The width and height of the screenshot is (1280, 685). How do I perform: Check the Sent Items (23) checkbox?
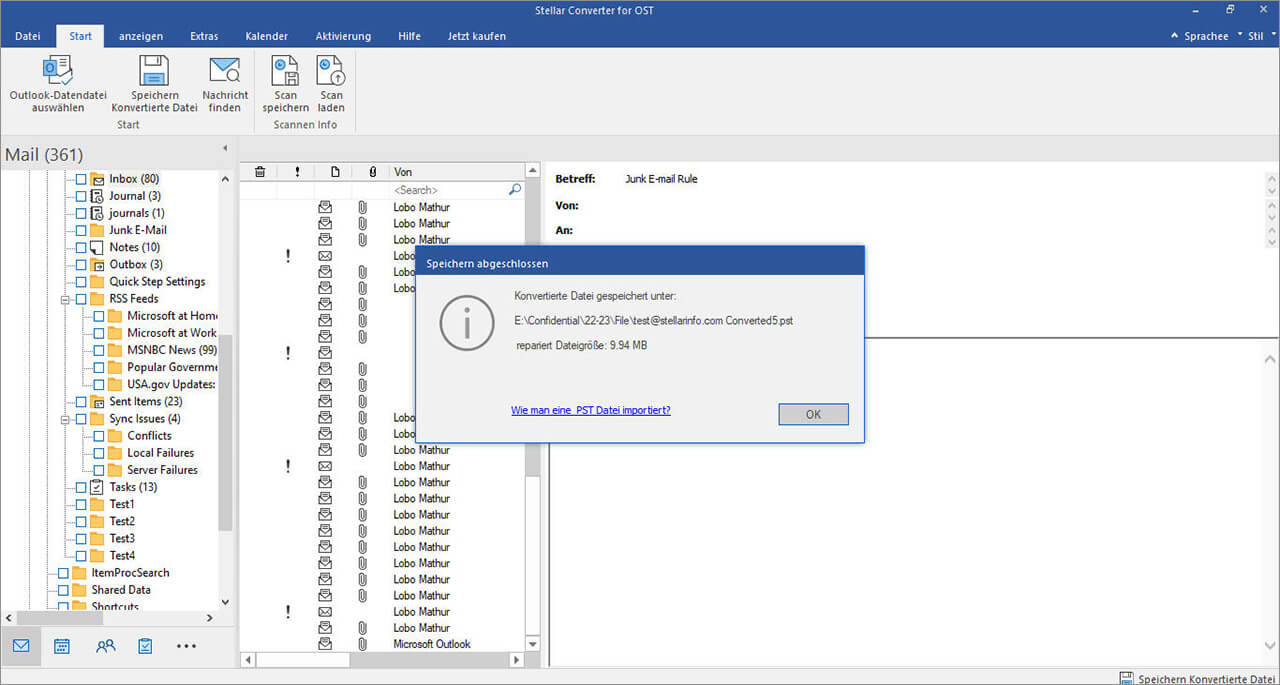81,401
